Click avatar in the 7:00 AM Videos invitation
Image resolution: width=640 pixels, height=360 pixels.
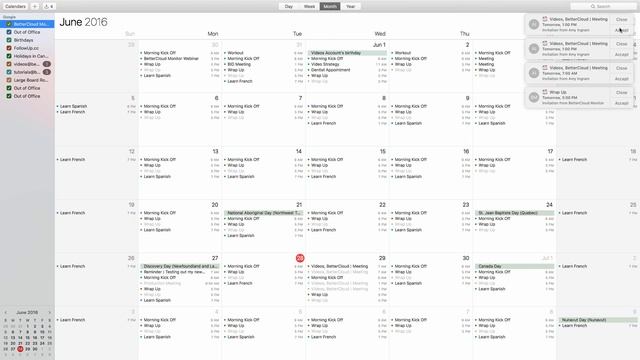534,73
